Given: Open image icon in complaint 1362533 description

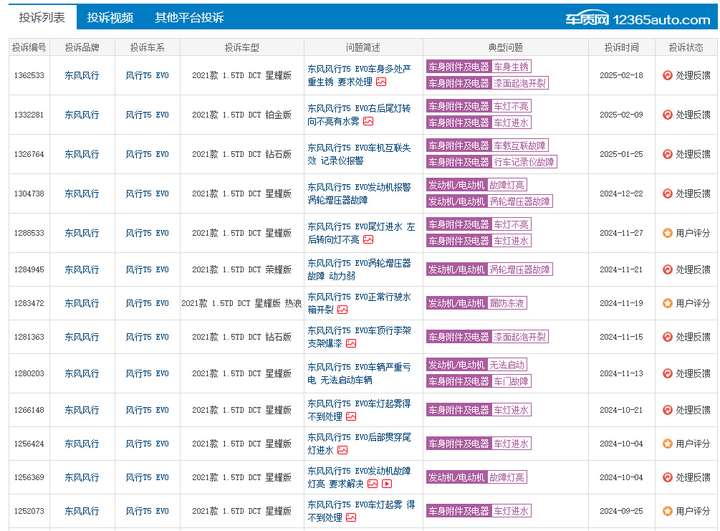Looking at the screenshot, I should click(381, 82).
